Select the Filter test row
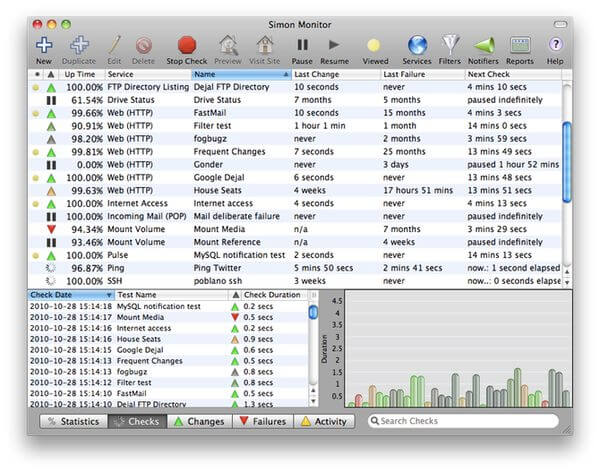Image resolution: width=600 pixels, height=473 pixels. point(295,126)
